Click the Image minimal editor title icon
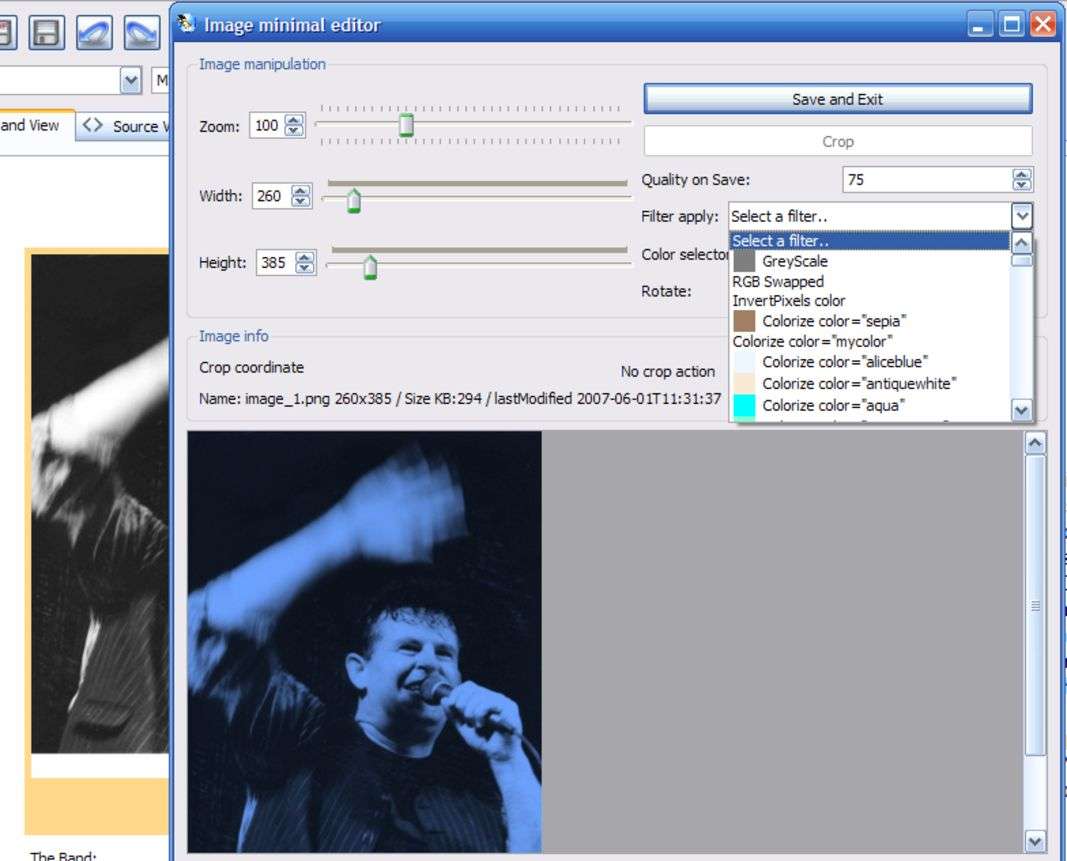This screenshot has width=1067, height=861. pos(187,24)
